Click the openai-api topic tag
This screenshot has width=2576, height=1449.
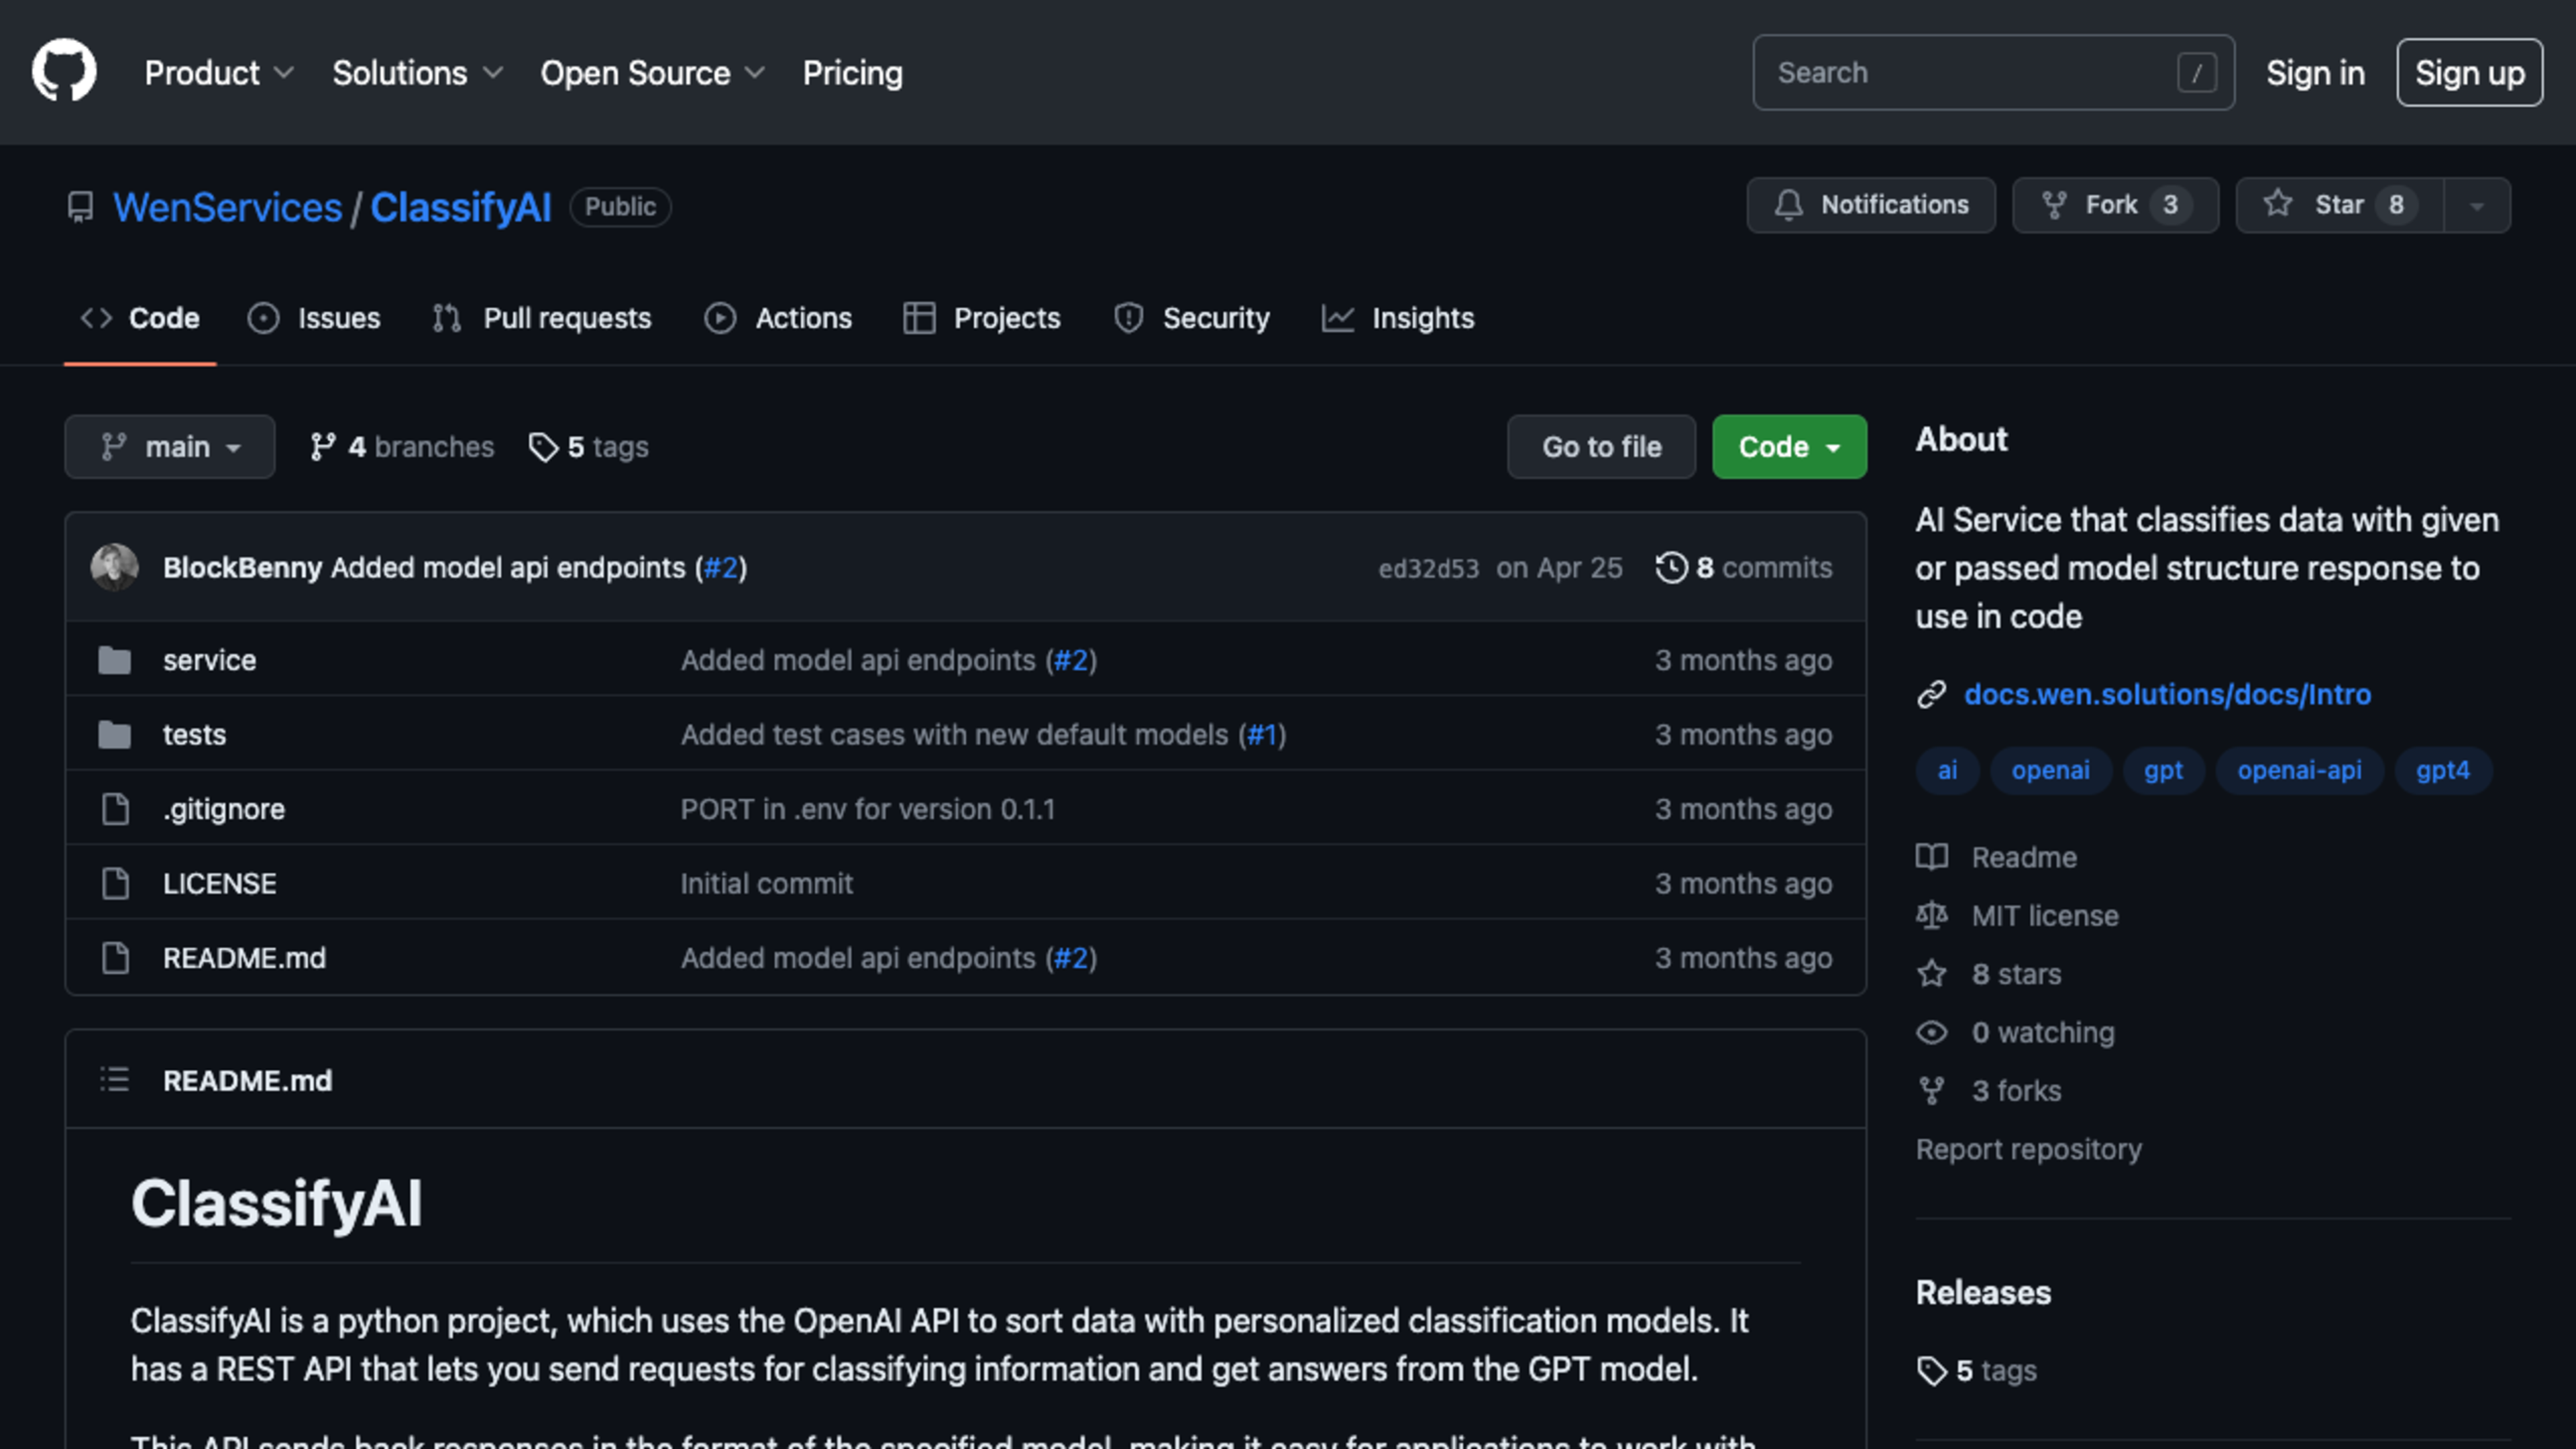tap(2299, 770)
